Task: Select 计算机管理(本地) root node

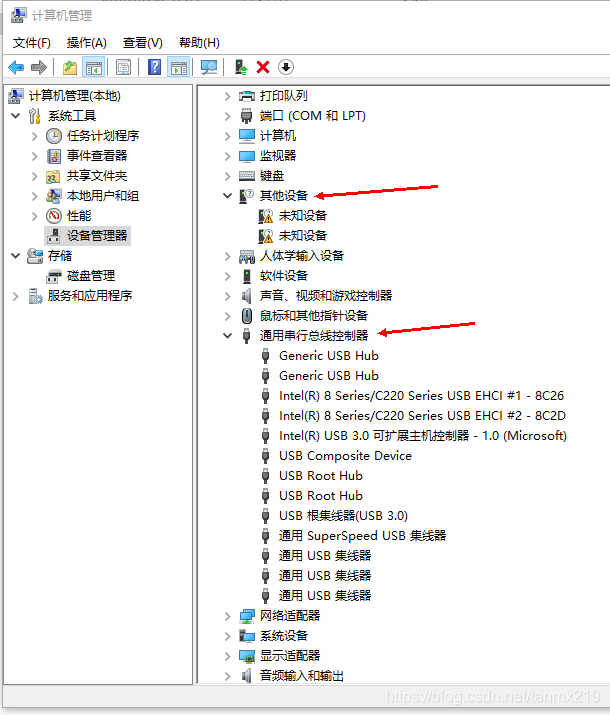Action: coord(74,96)
